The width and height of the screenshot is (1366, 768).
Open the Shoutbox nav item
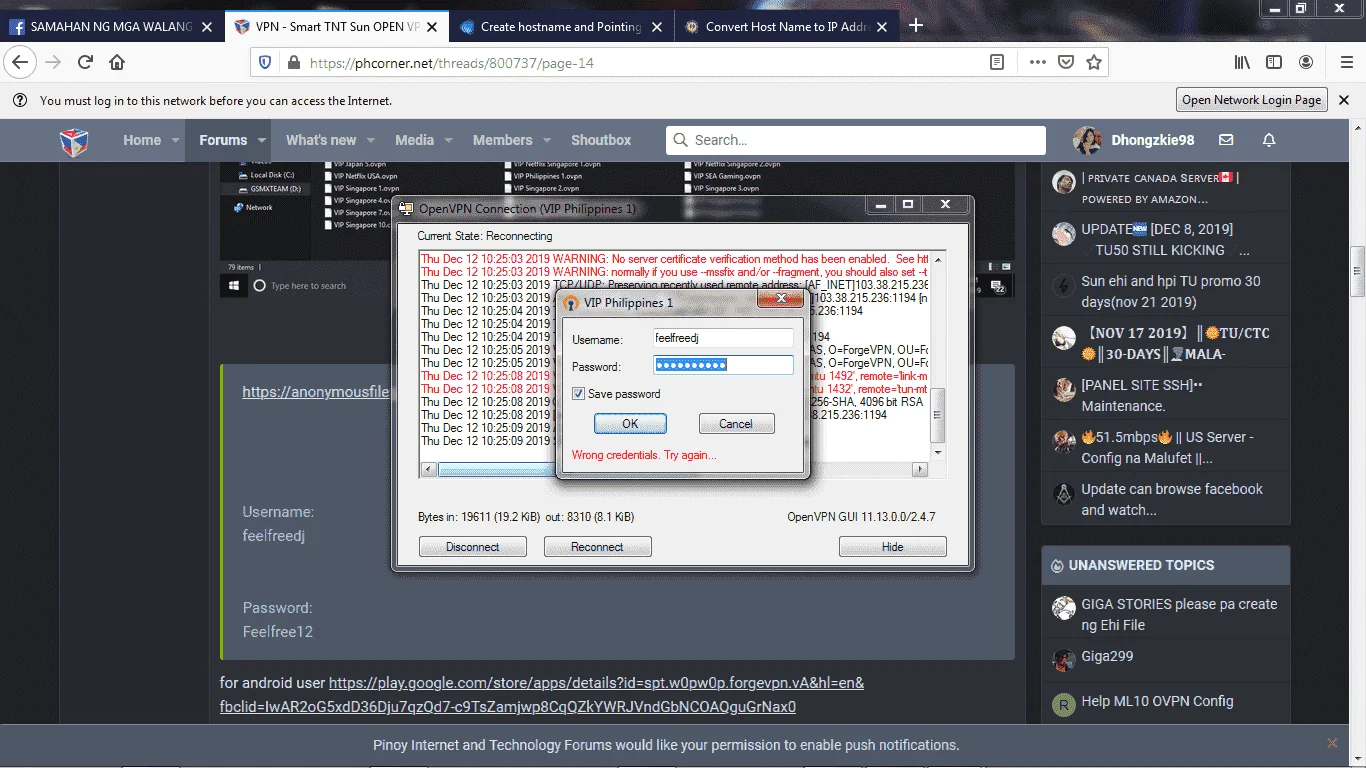tap(601, 140)
